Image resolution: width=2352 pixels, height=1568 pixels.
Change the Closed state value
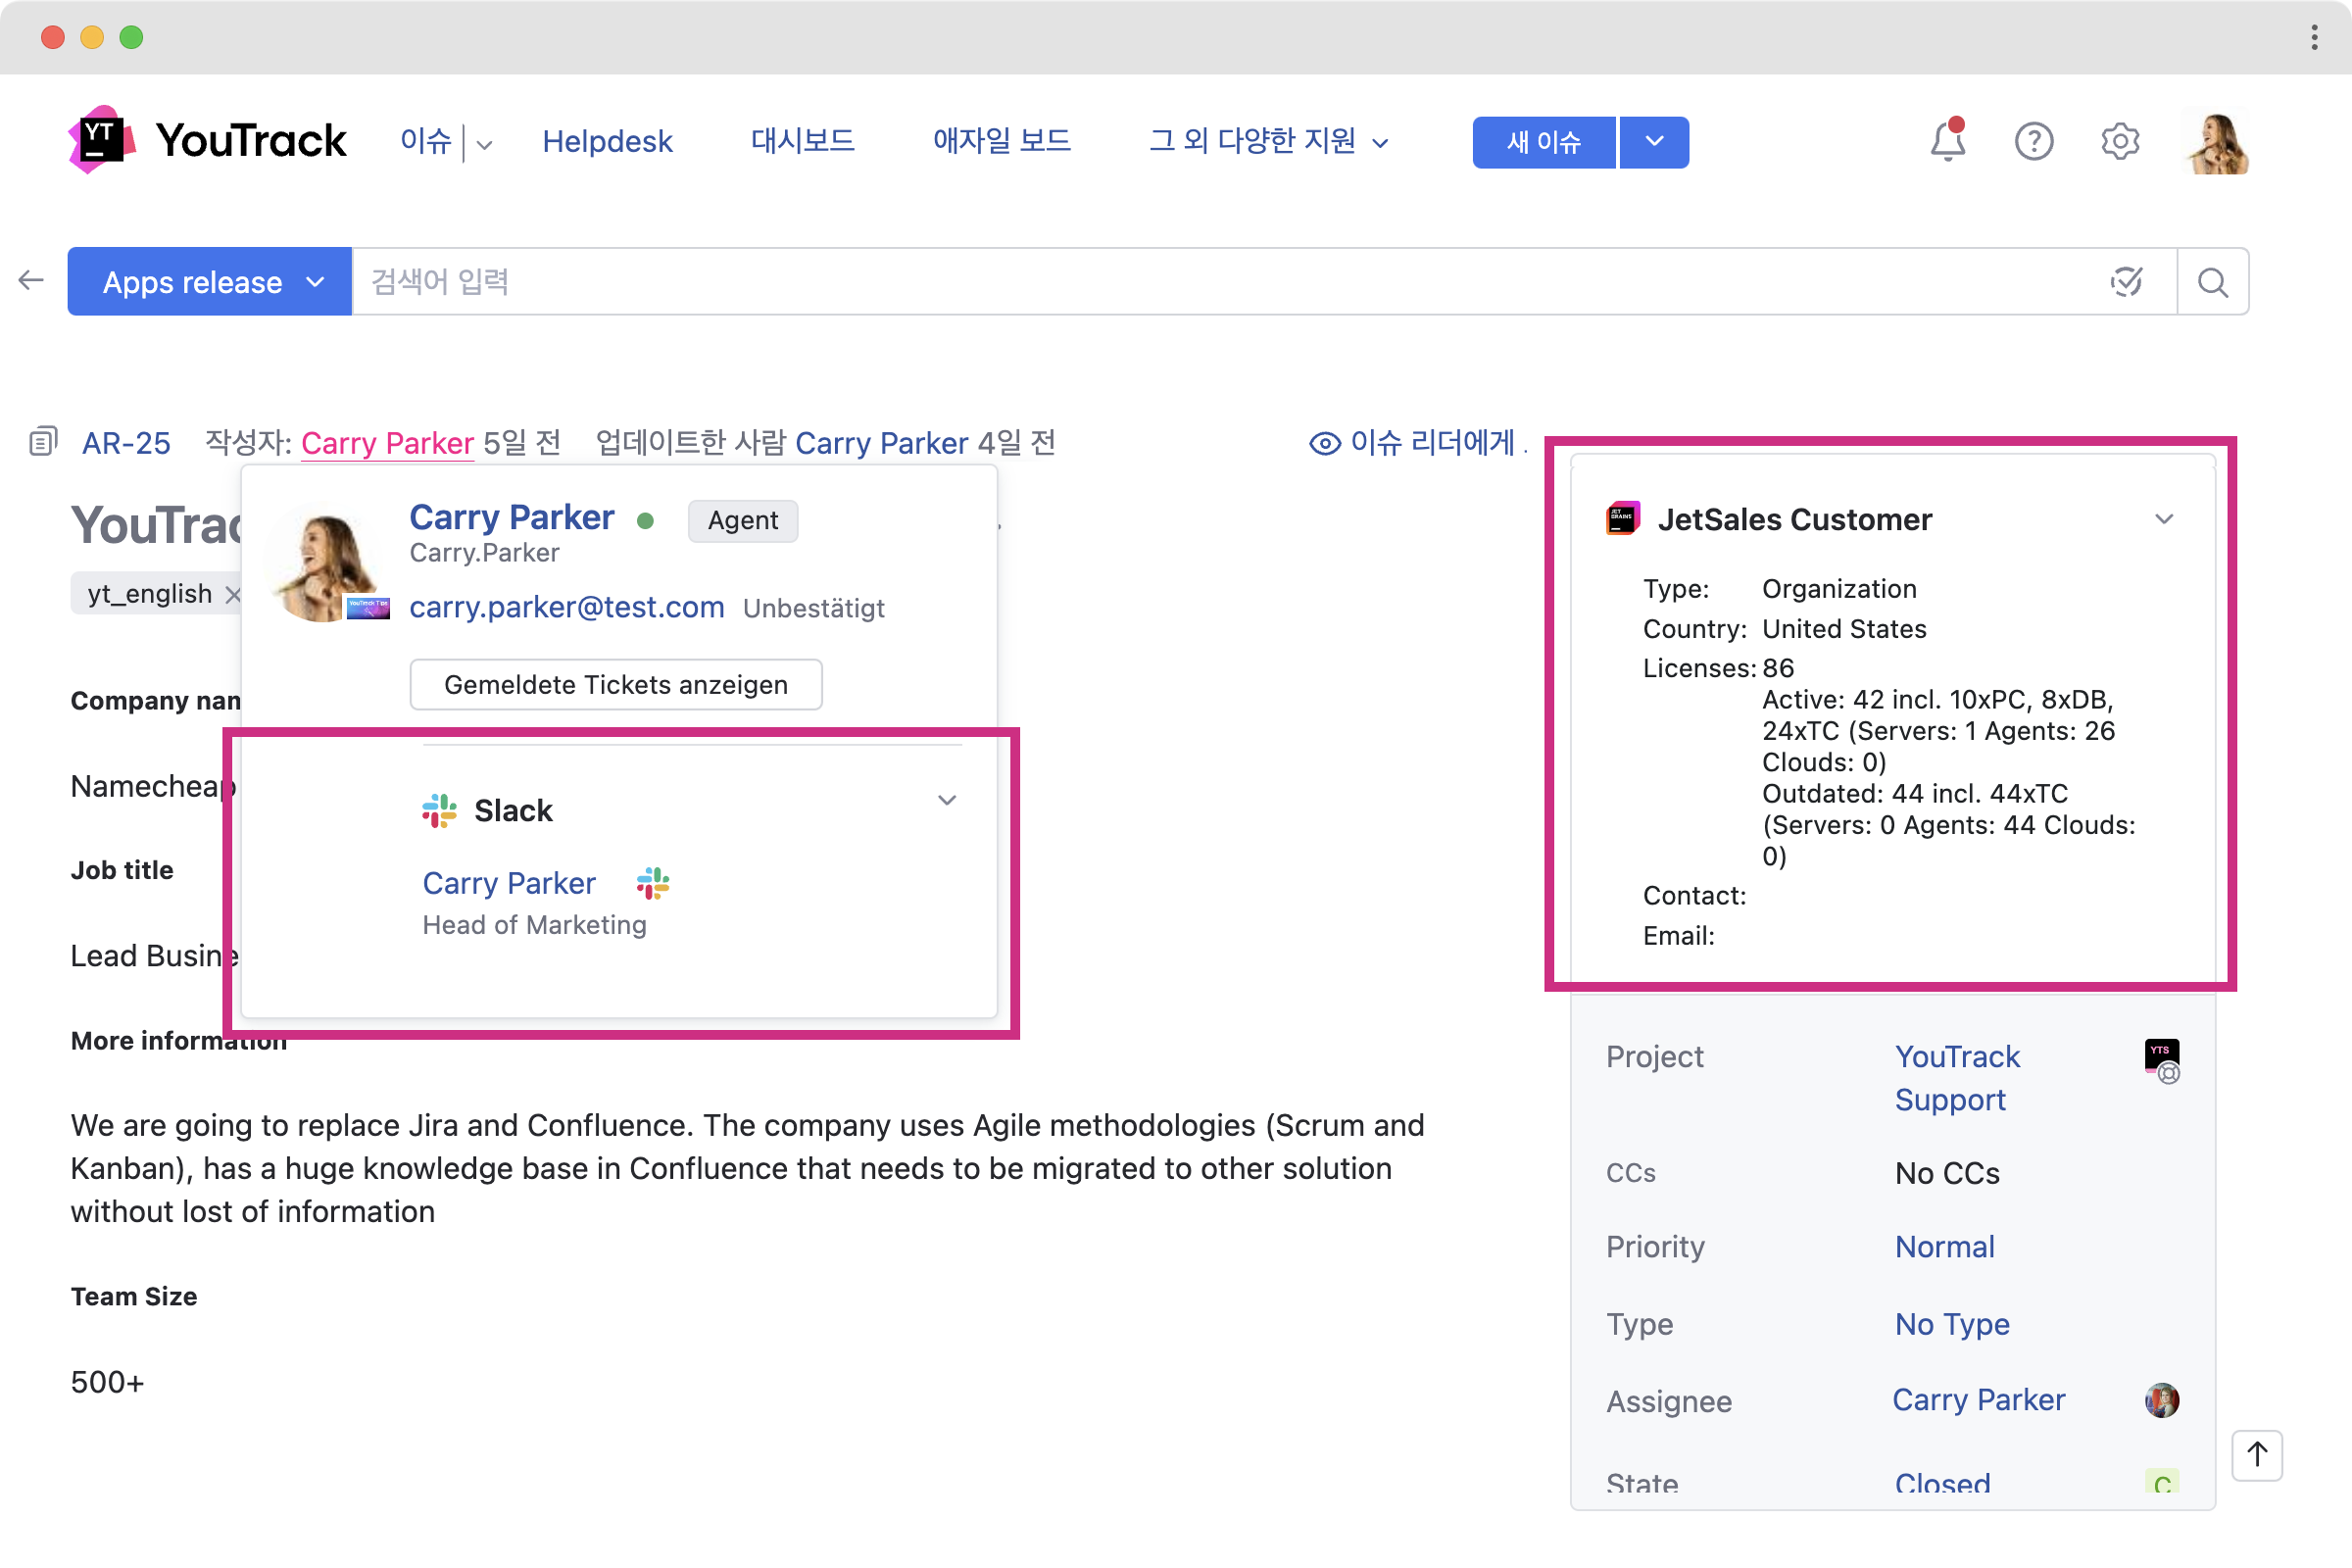coord(1942,1482)
